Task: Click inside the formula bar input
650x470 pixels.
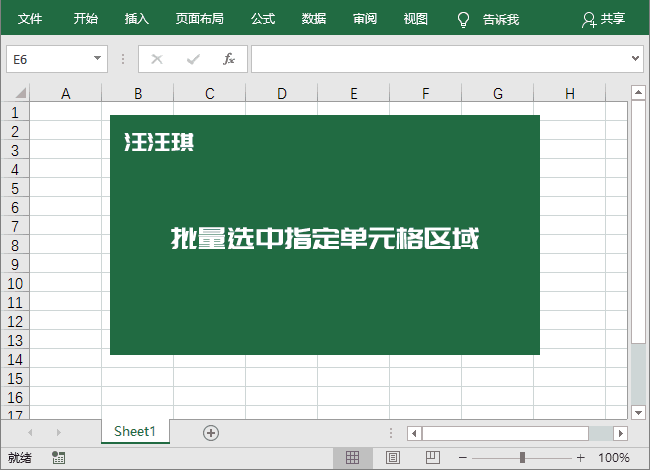Action: point(441,59)
